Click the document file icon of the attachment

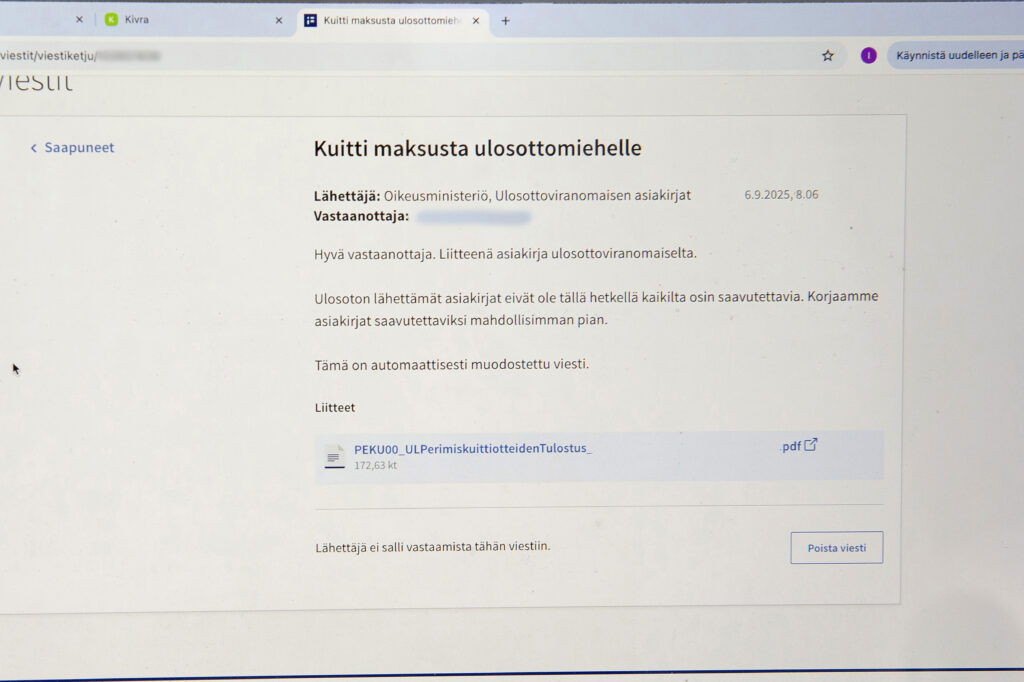[x=334, y=457]
